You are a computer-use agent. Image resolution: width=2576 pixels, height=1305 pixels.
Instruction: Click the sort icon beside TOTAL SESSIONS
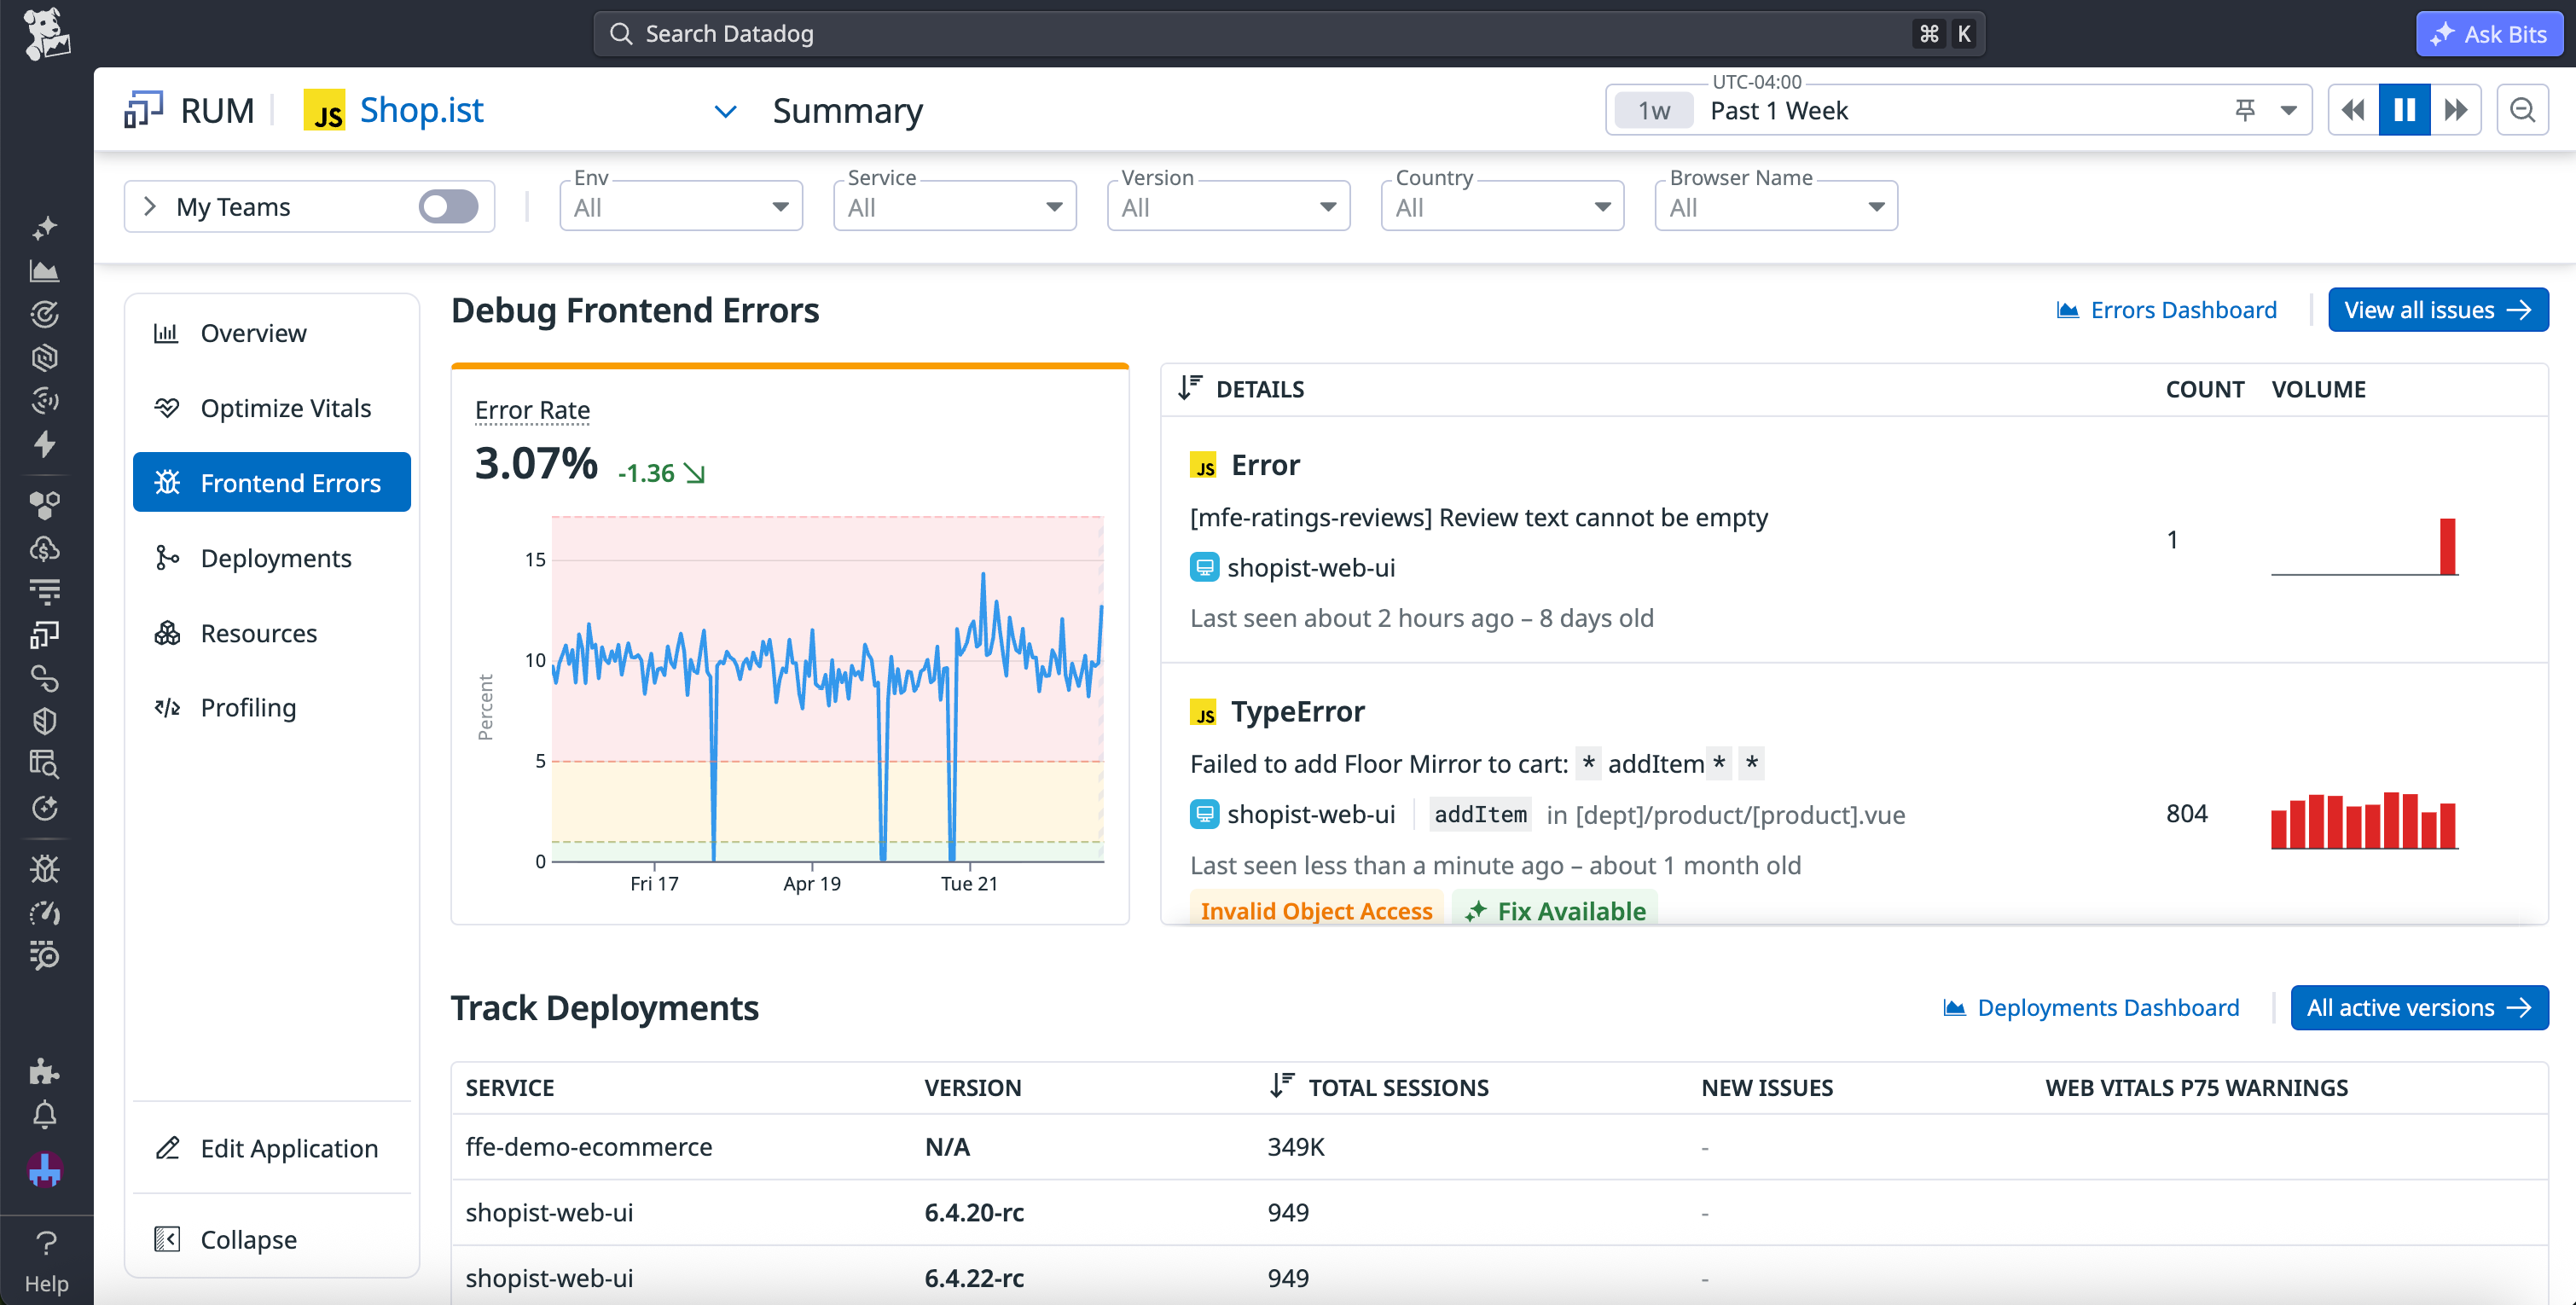[1282, 1086]
